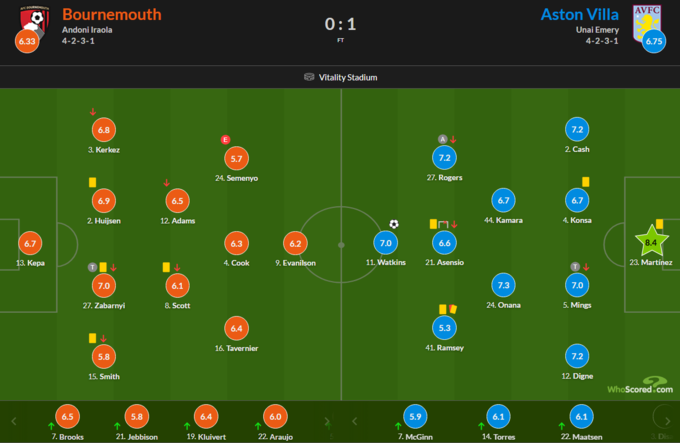Click the yellow card above Huijsen's rating
Image resolution: width=680 pixels, height=443 pixels.
[91, 182]
